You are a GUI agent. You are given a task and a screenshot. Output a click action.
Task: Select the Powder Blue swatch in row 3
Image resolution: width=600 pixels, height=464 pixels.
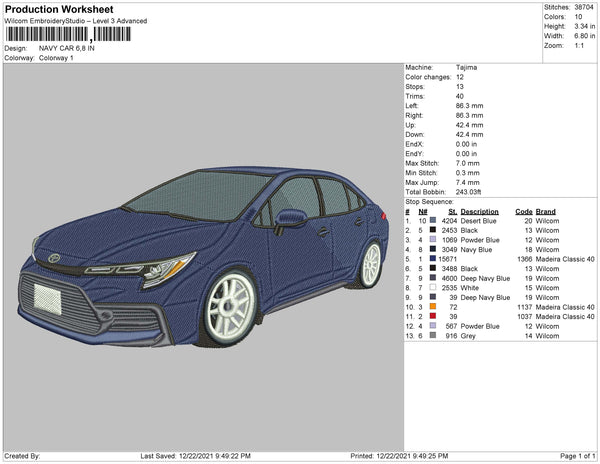coord(431,241)
